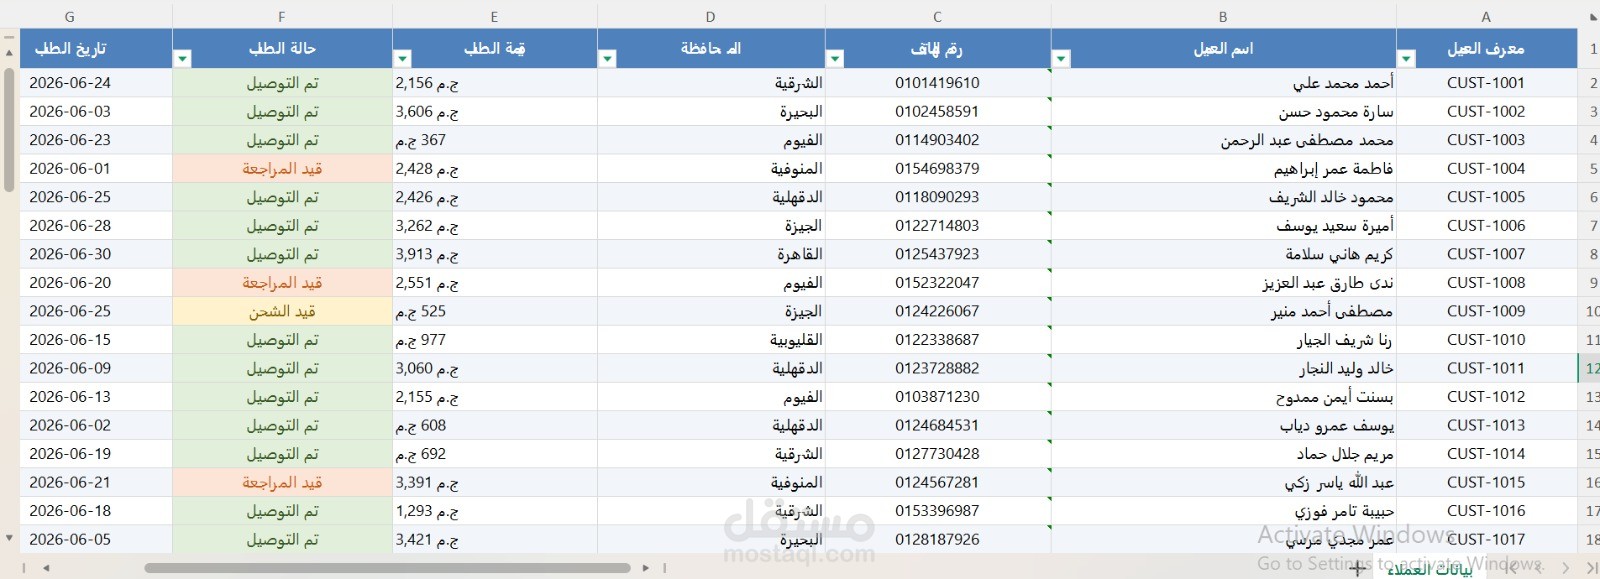Add a new sheet with the plus button

coord(1356,569)
